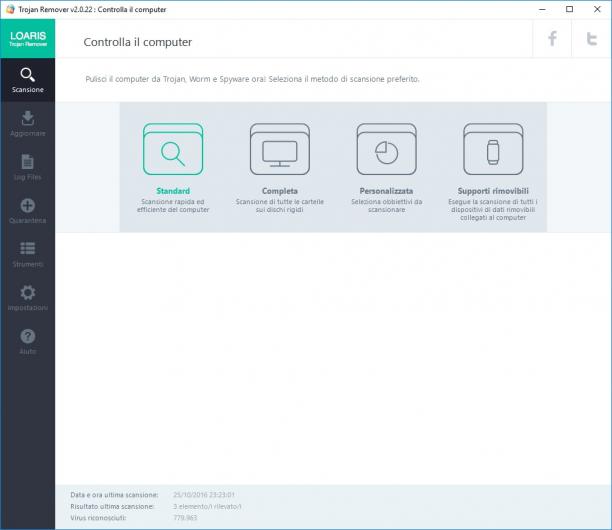612x530 pixels.
Task: Click the Standard scan label
Action: pyautogui.click(x=173, y=191)
